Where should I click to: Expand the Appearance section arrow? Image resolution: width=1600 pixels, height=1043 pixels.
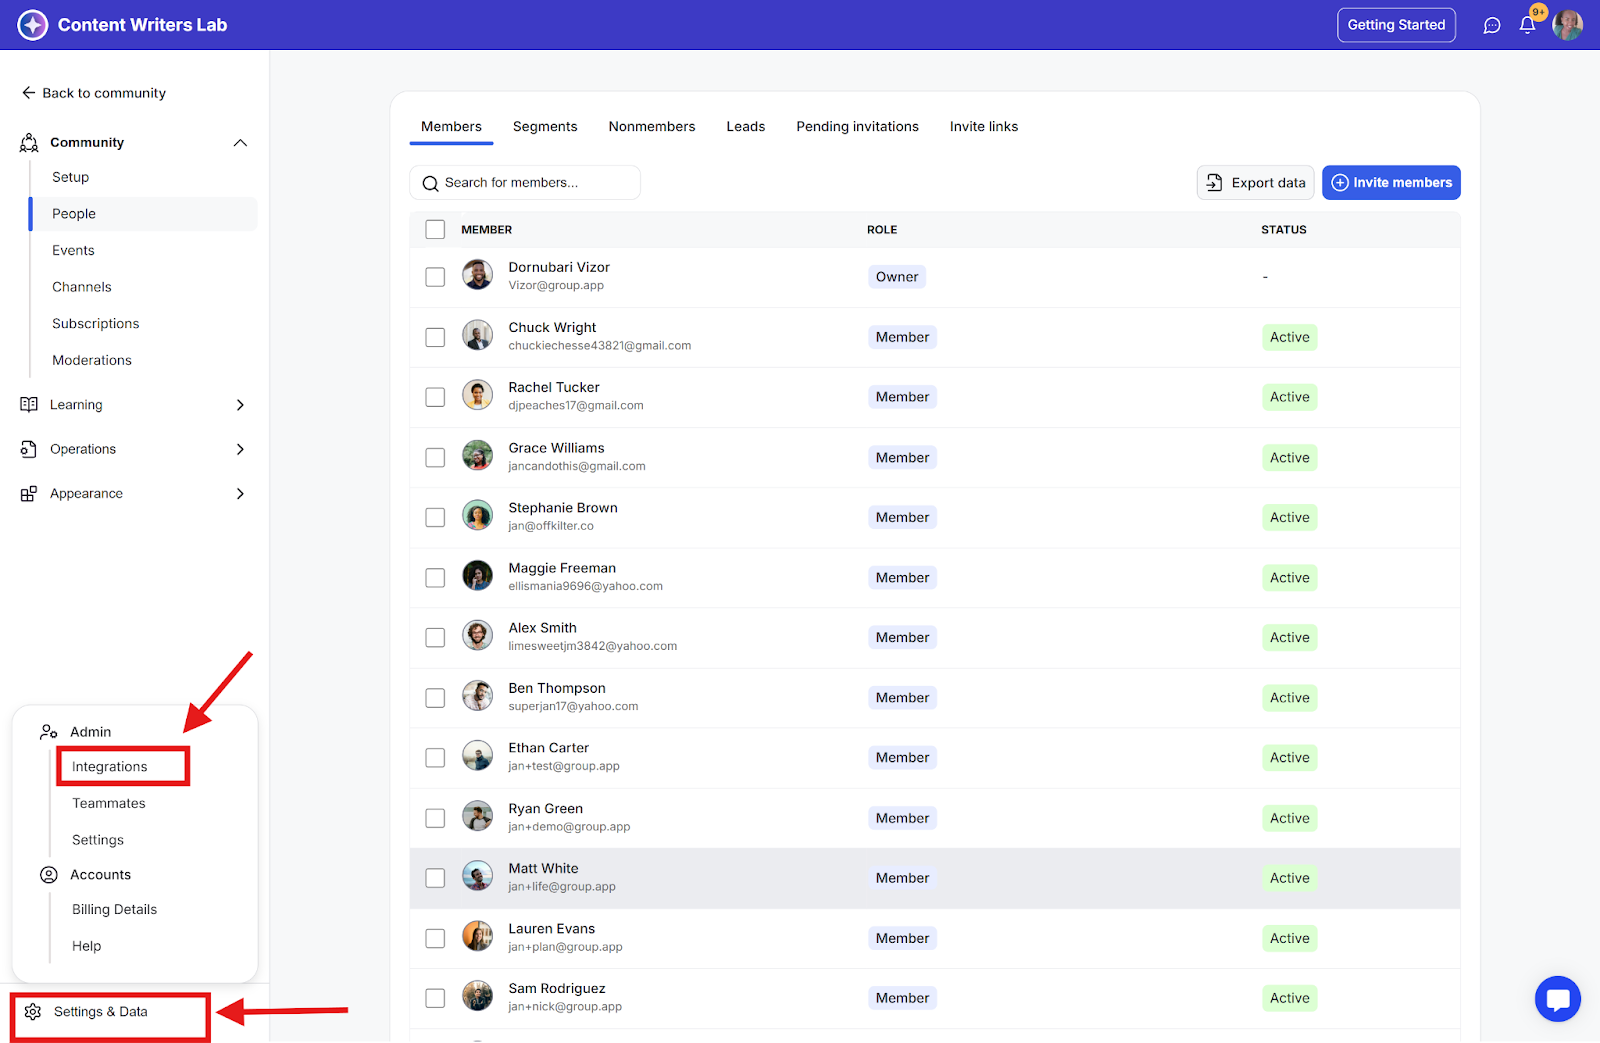240,494
